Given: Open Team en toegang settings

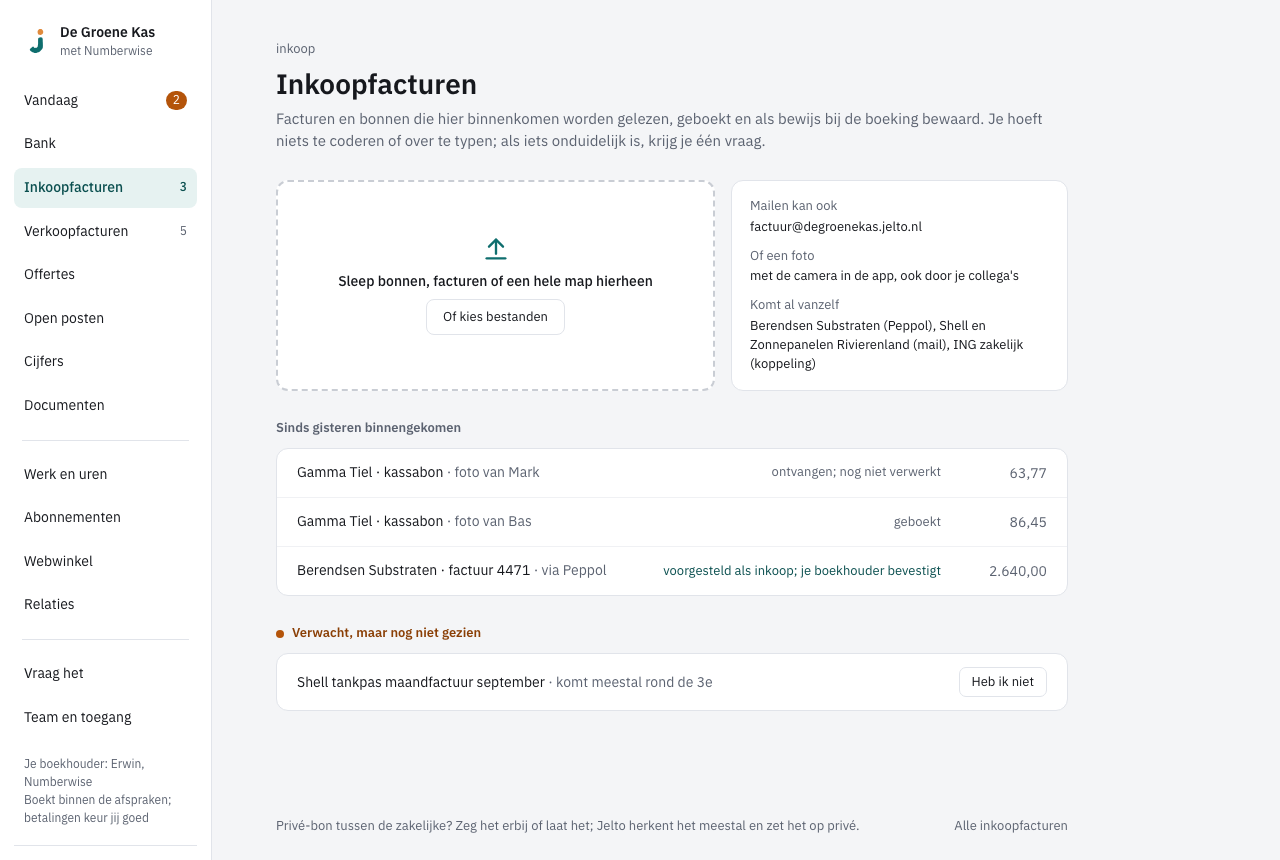Looking at the screenshot, I should tap(105, 717).
